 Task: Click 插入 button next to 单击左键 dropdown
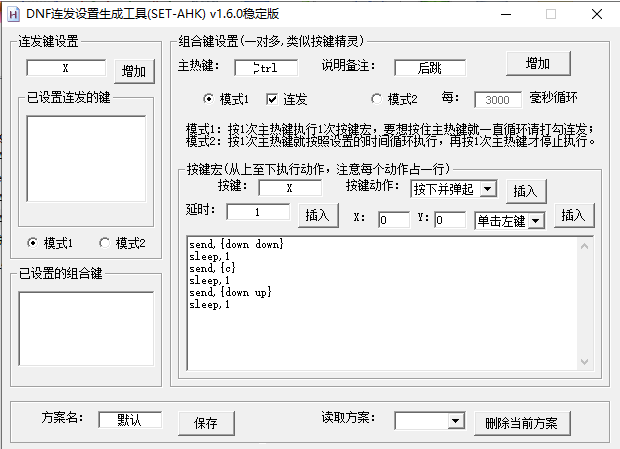(x=574, y=215)
